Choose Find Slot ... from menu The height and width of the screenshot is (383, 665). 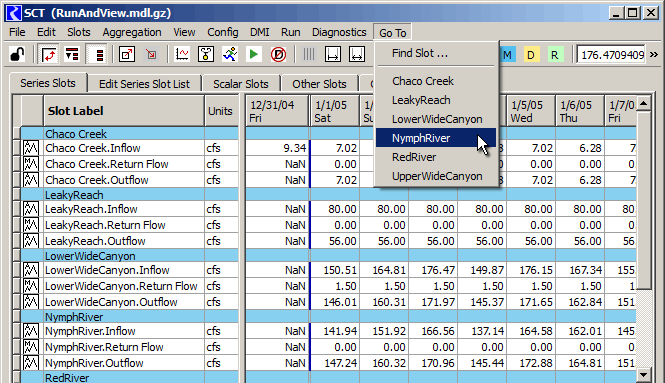click(436, 53)
